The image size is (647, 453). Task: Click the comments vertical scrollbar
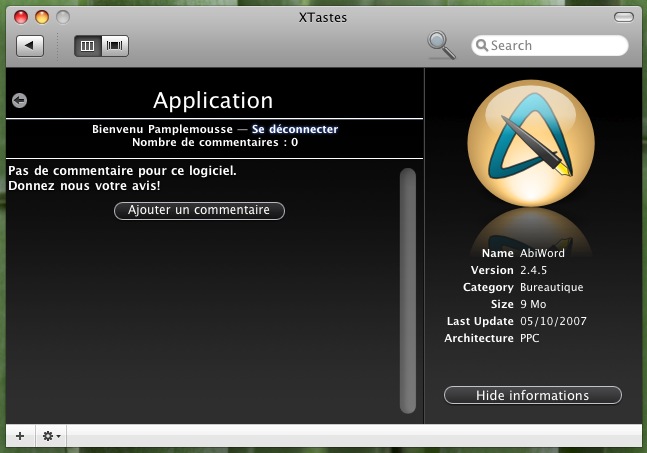[408, 290]
